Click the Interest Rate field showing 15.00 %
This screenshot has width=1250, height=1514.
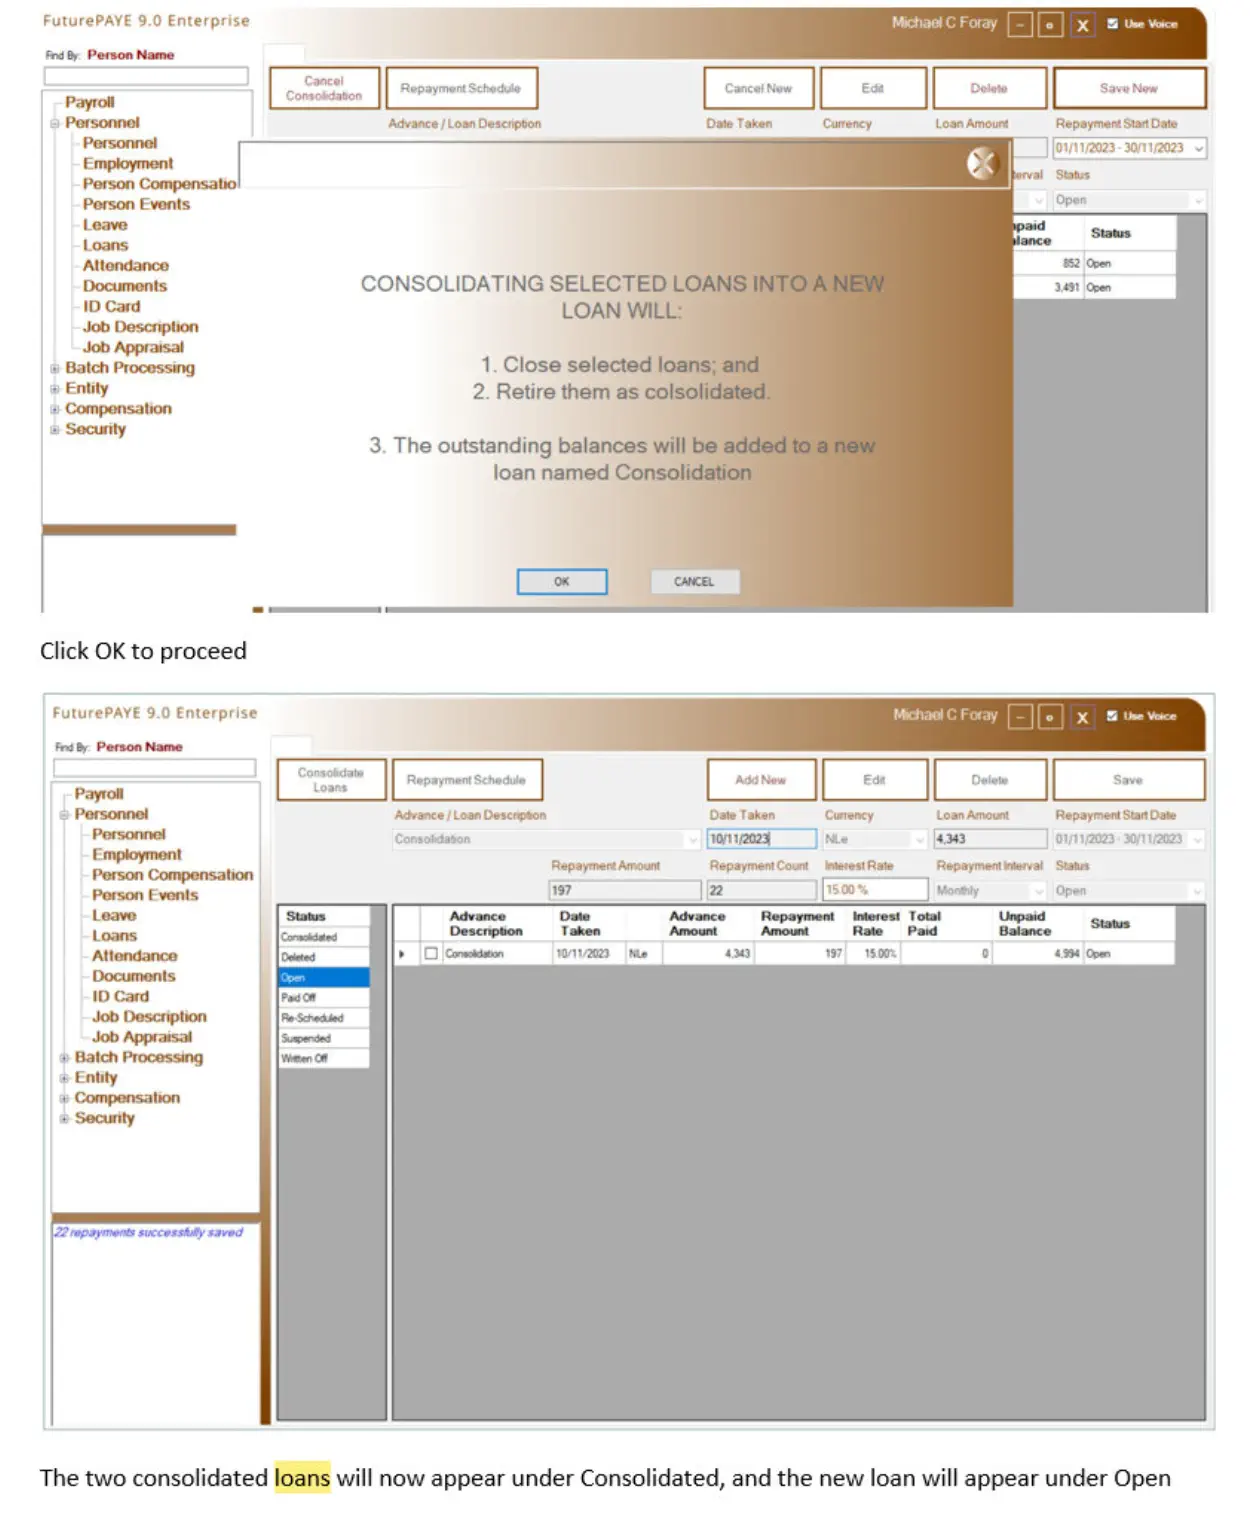point(875,890)
